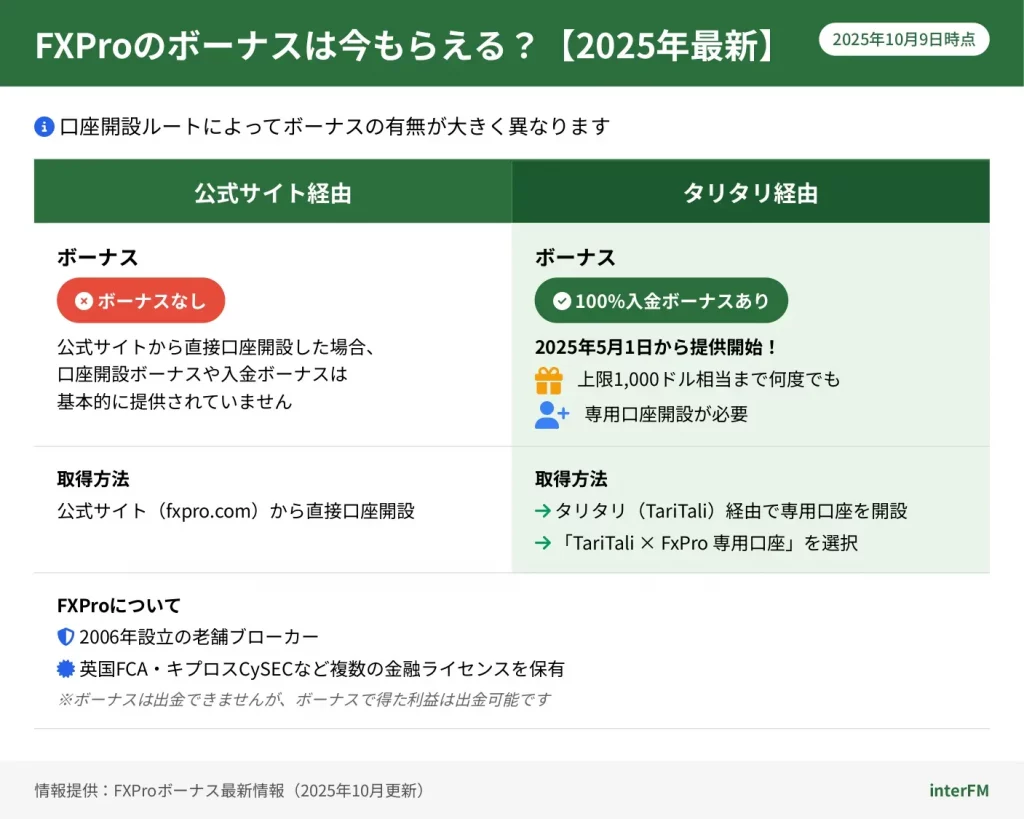Click the X icon in the red ボーナスなし badge
The height and width of the screenshot is (819, 1024).
click(84, 301)
